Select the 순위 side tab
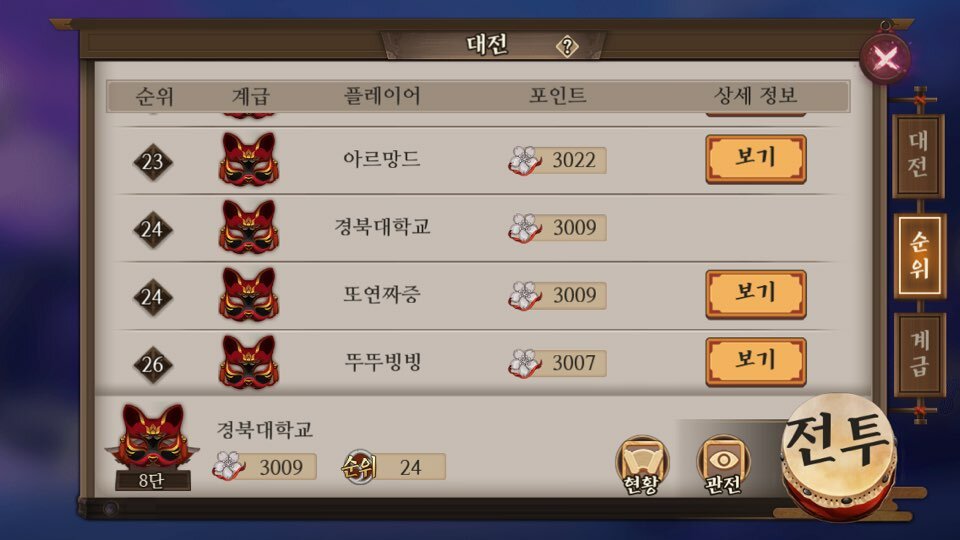This screenshot has width=960, height=540. pos(920,256)
